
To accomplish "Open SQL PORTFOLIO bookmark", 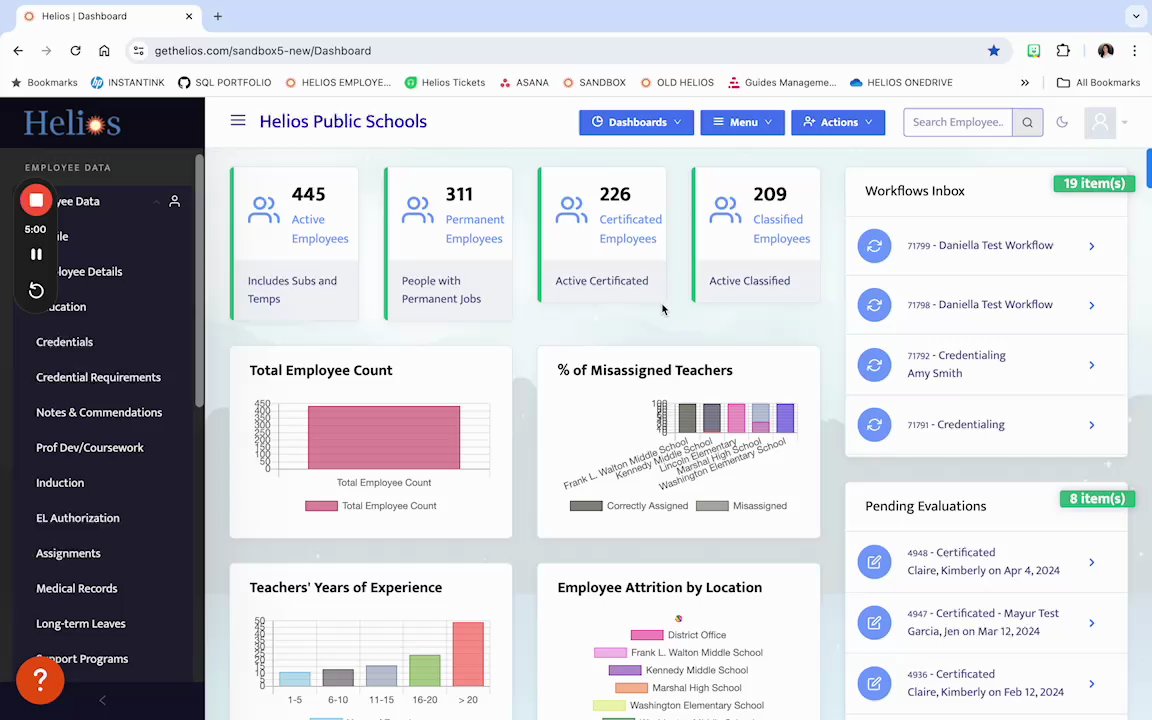I will pyautogui.click(x=225, y=82).
